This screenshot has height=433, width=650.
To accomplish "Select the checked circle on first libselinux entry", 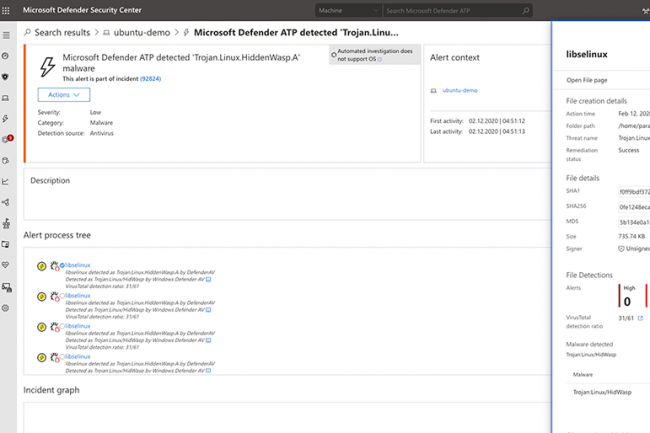I will click(62, 265).
